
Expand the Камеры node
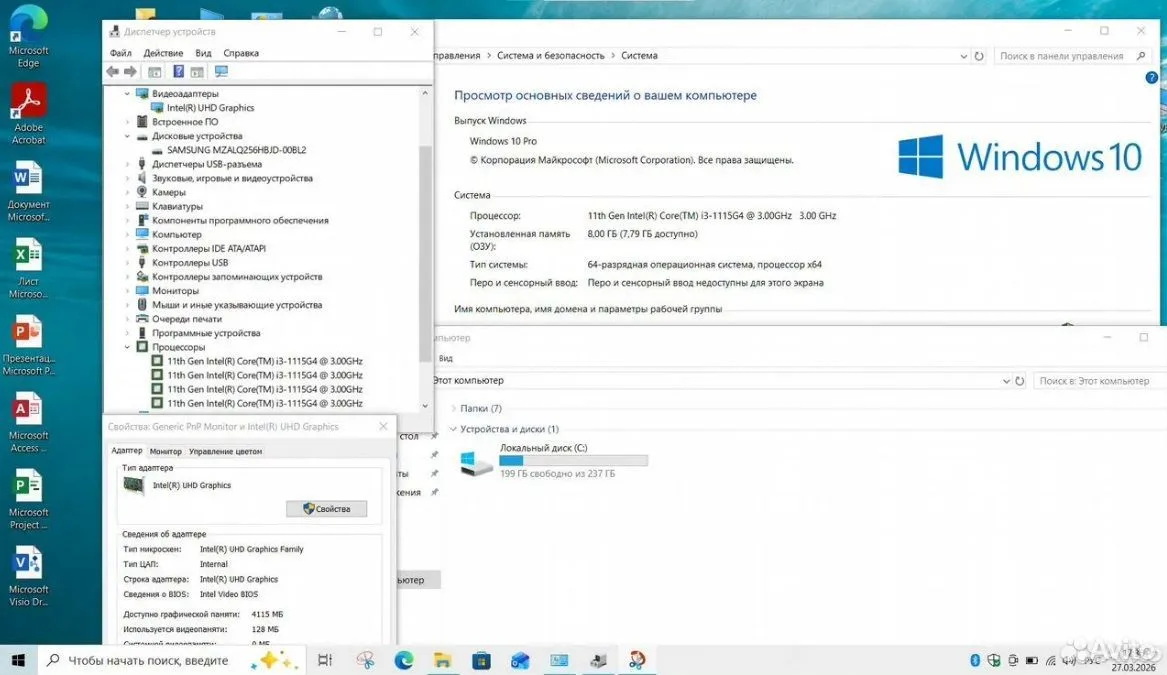click(x=127, y=192)
